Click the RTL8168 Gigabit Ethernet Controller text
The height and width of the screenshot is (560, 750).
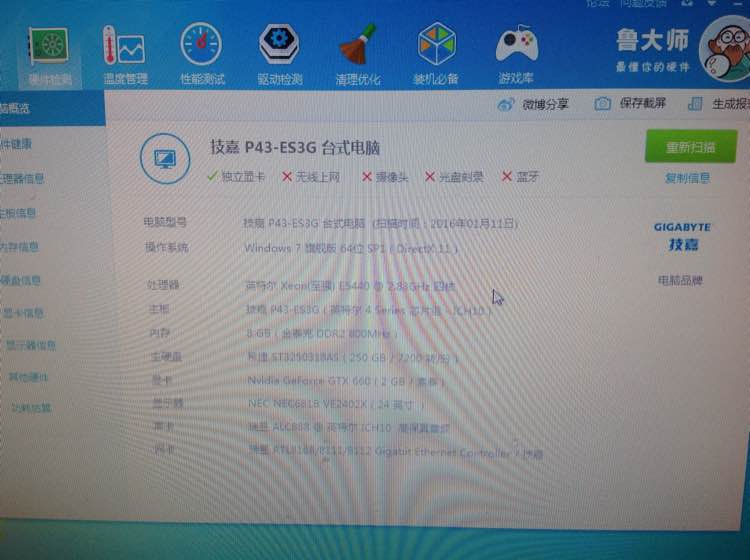click(396, 451)
